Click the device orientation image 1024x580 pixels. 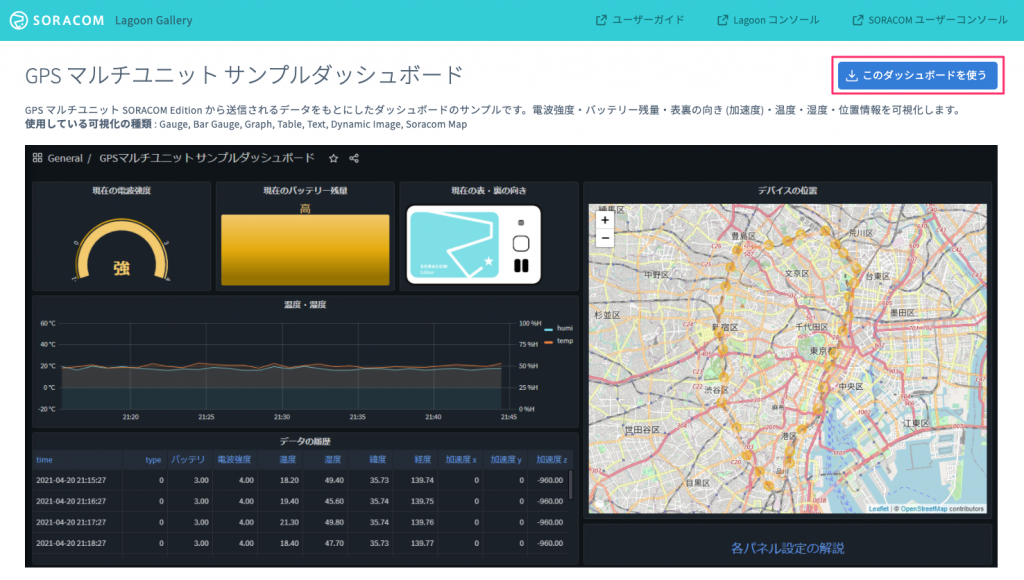pyautogui.click(x=473, y=244)
